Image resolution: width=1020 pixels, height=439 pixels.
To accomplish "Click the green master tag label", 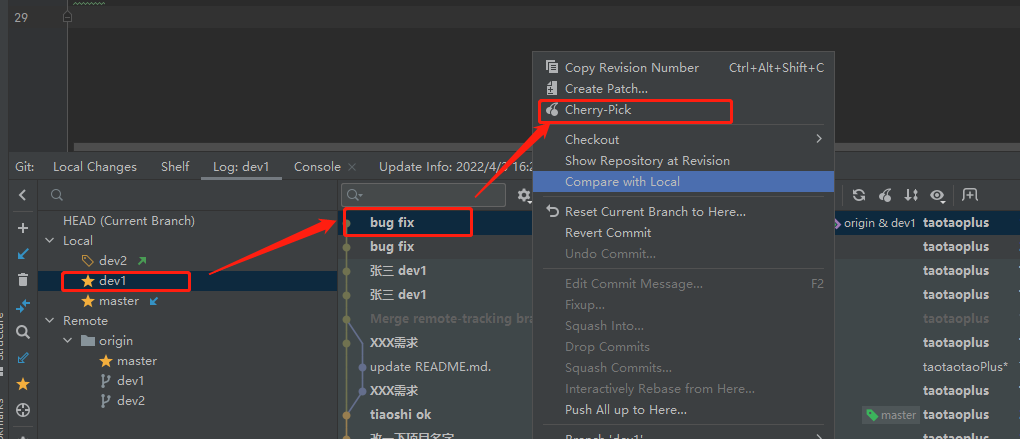I will [891, 415].
